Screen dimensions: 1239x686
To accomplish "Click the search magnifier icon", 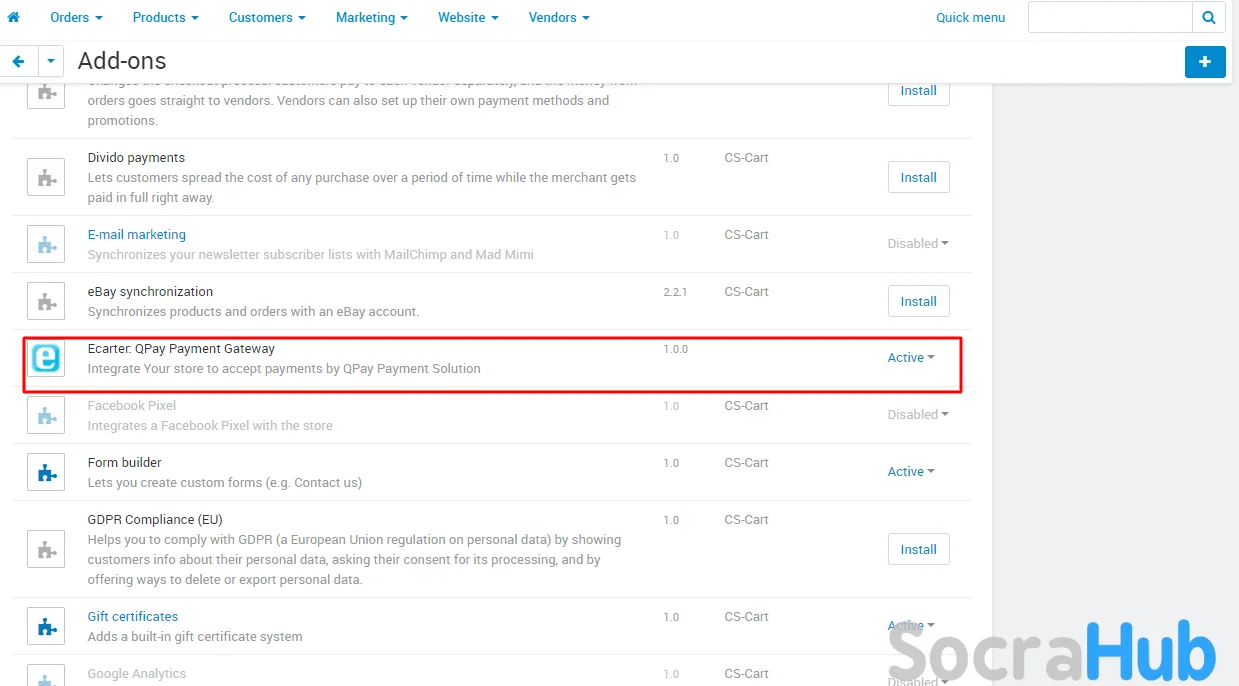I will tap(1208, 17).
